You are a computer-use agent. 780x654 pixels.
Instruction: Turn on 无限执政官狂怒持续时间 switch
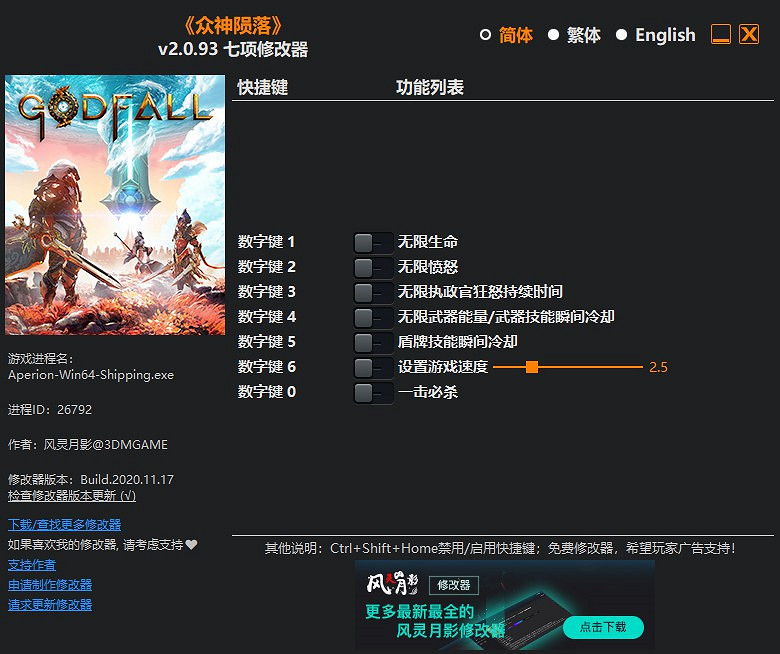point(373,292)
